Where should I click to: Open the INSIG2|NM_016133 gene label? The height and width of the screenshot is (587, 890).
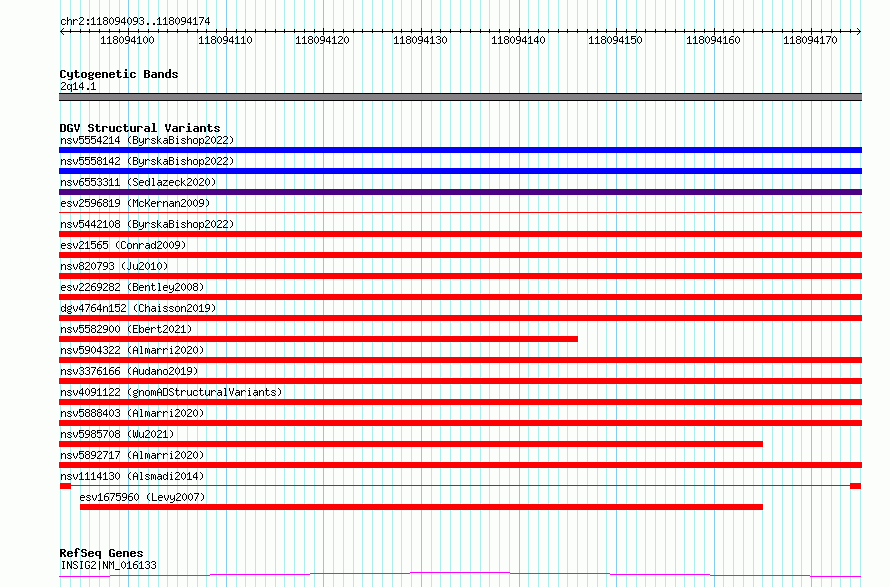click(x=108, y=565)
